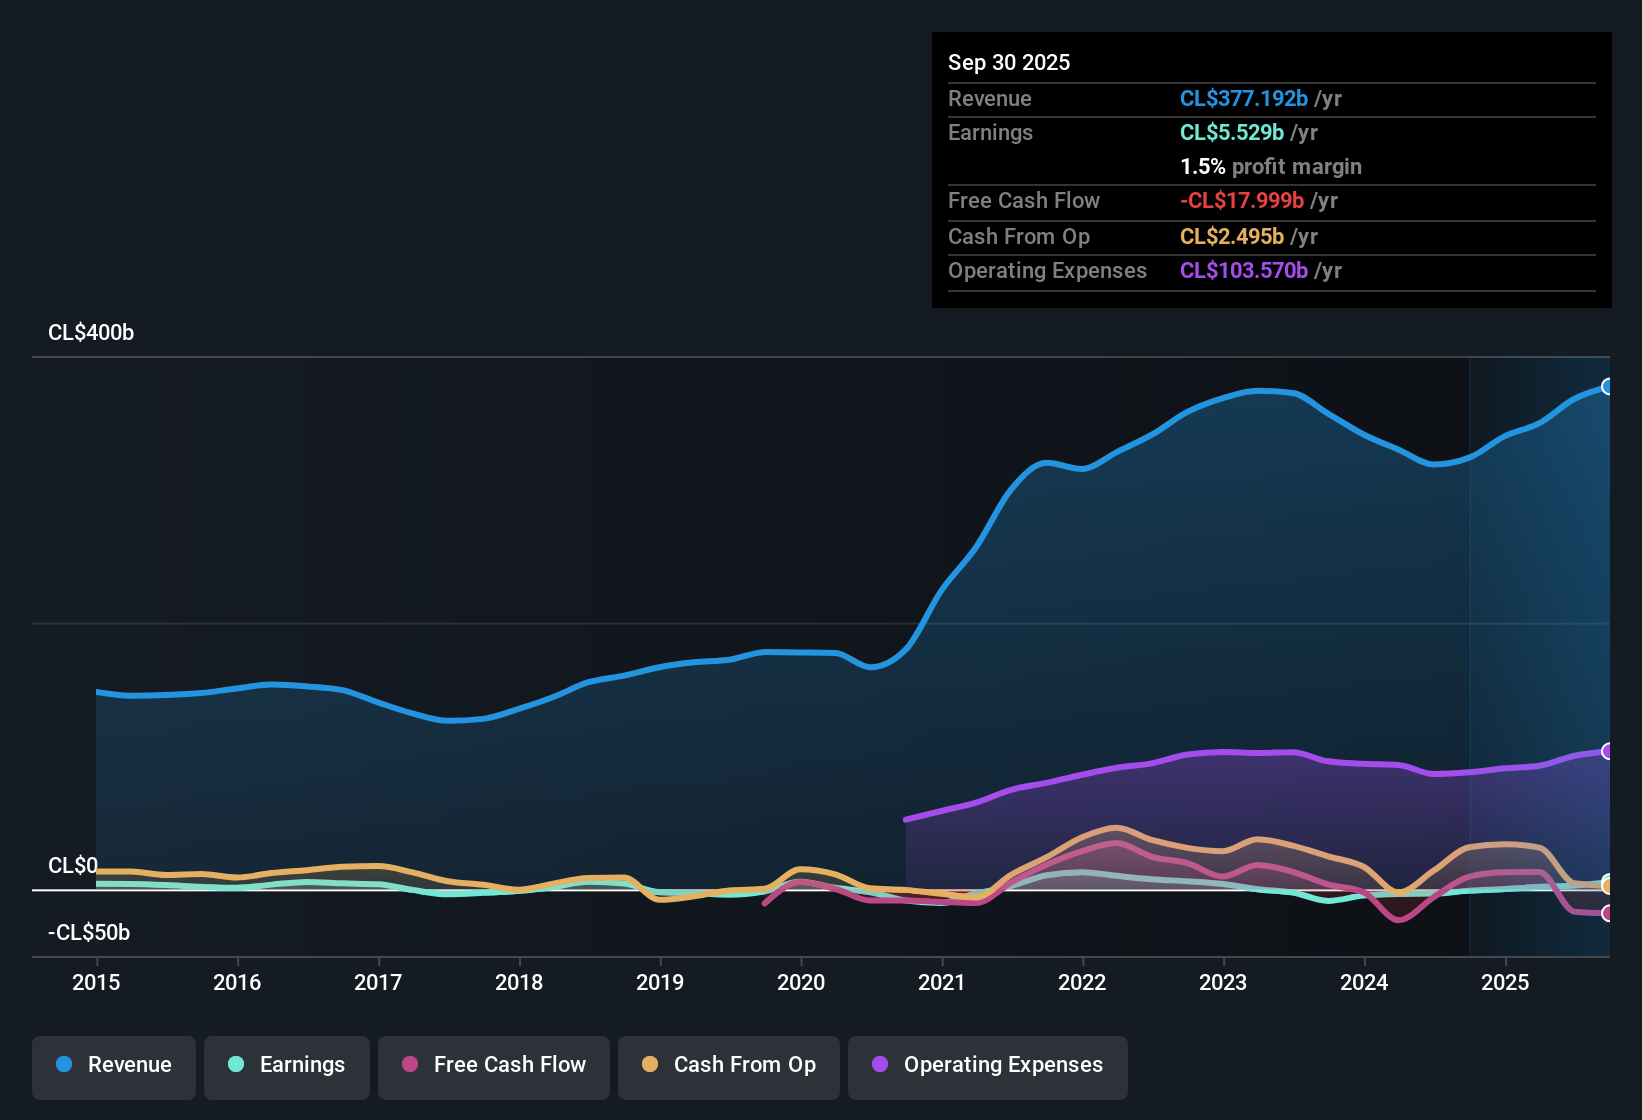This screenshot has height=1120, width=1642.
Task: Toggle the Earnings series visibility
Action: pyautogui.click(x=287, y=1066)
